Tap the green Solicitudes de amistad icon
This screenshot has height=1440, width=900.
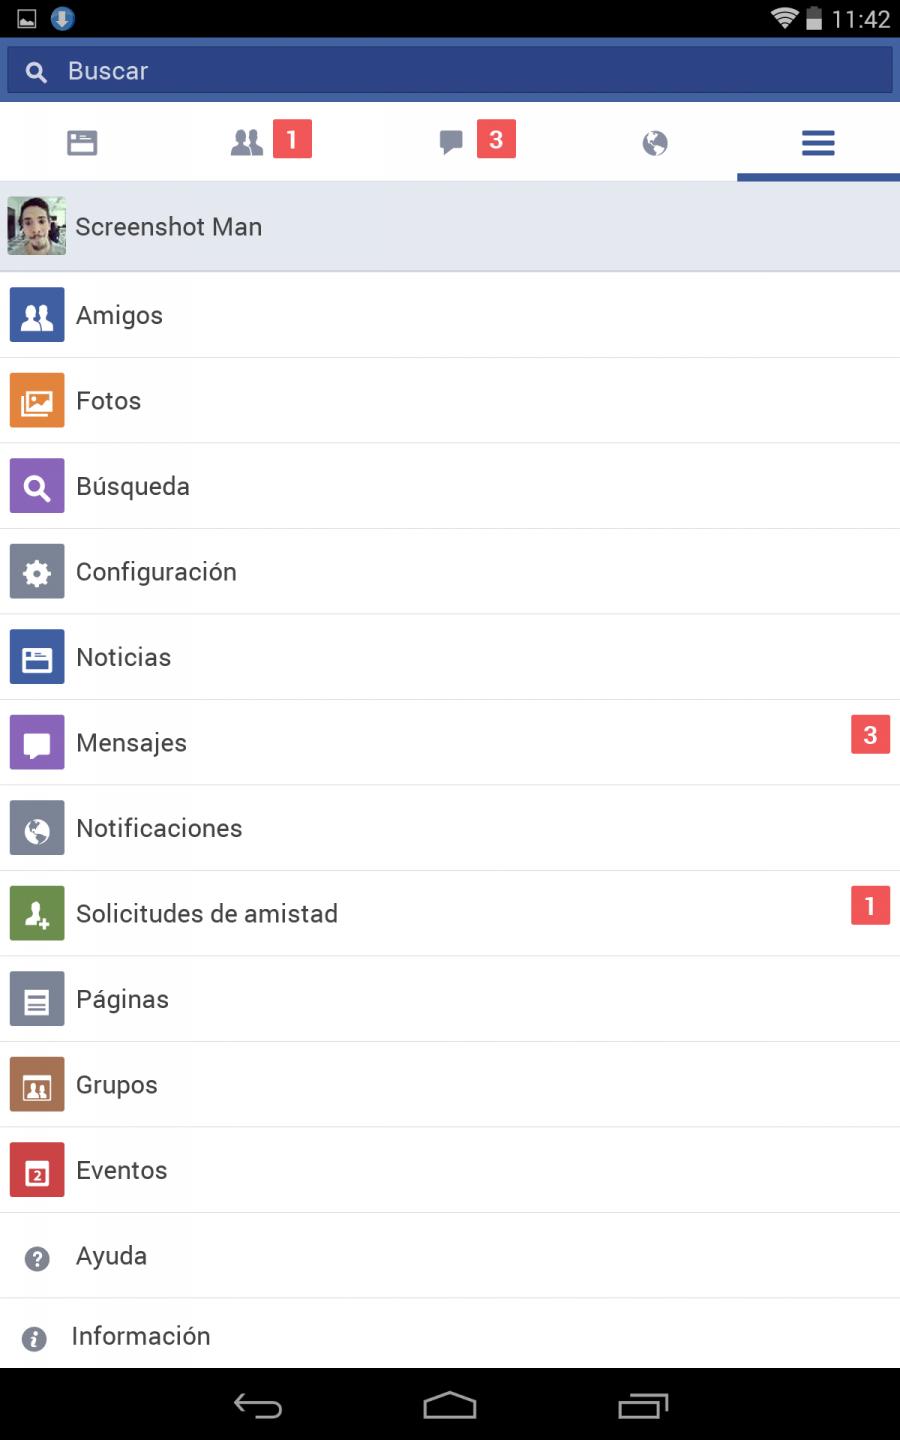(37, 913)
